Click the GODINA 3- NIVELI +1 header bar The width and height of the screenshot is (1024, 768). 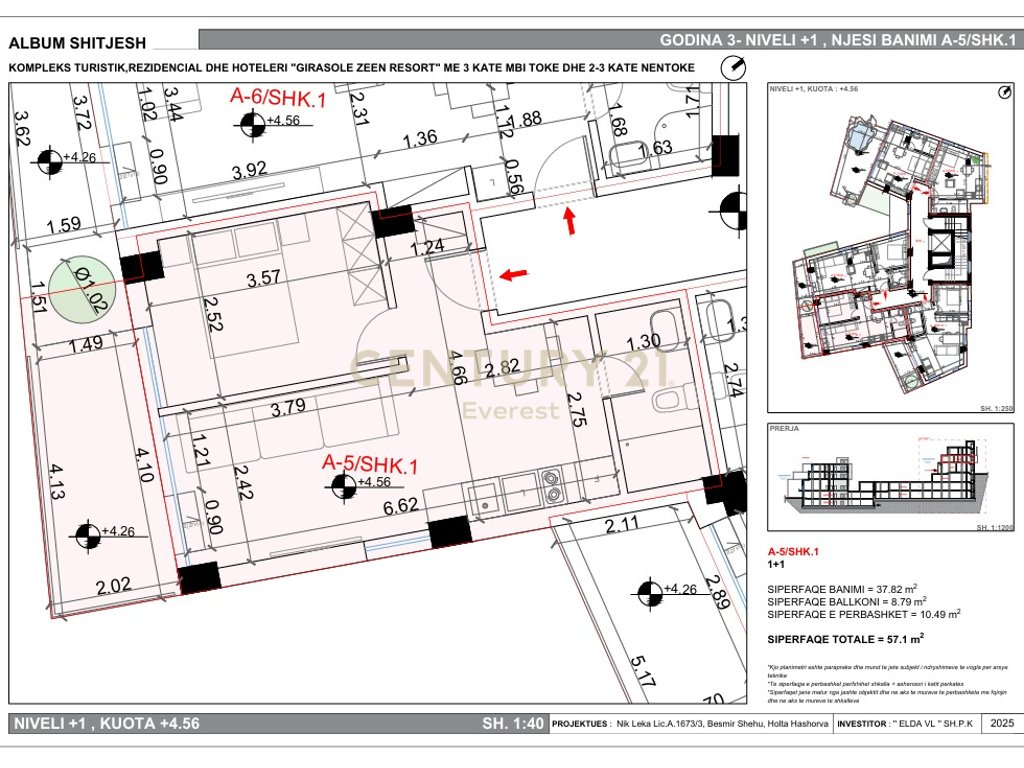[x=611, y=39]
